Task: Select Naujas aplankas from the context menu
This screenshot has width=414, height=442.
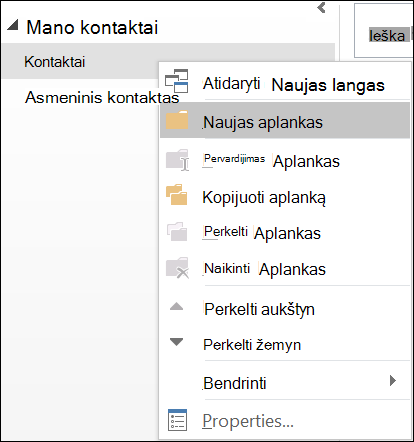Action: coord(285,120)
